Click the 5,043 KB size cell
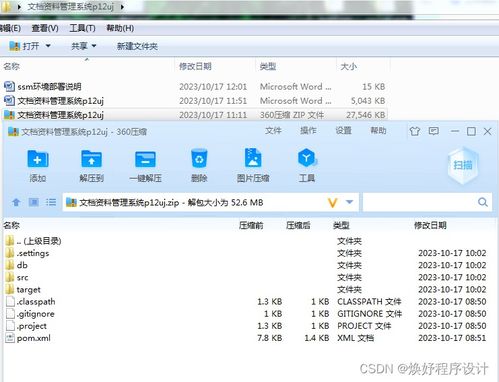This screenshot has height=382, width=499. [x=368, y=101]
